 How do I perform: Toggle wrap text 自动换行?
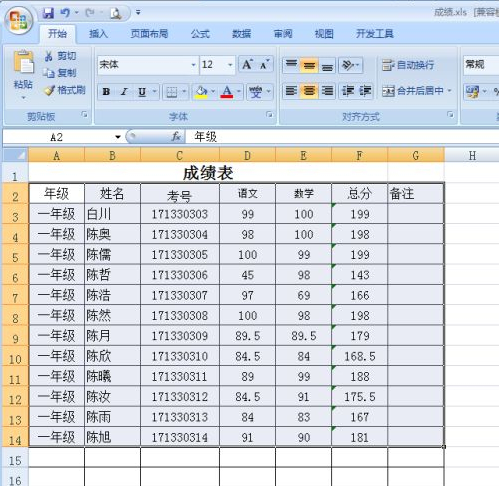[408, 65]
